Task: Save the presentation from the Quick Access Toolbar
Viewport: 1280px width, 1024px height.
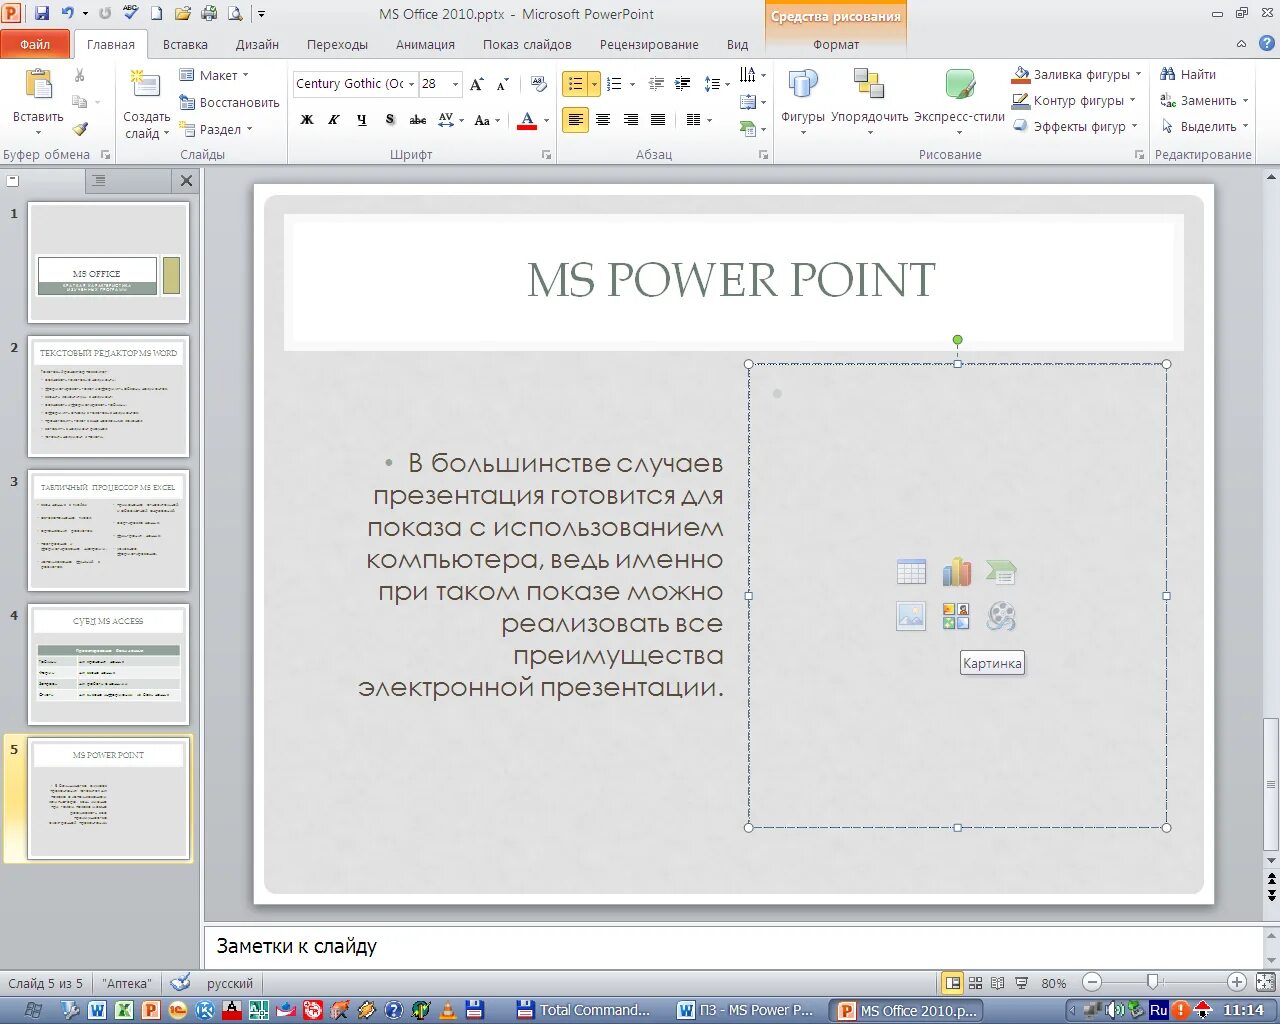Action: [42, 14]
